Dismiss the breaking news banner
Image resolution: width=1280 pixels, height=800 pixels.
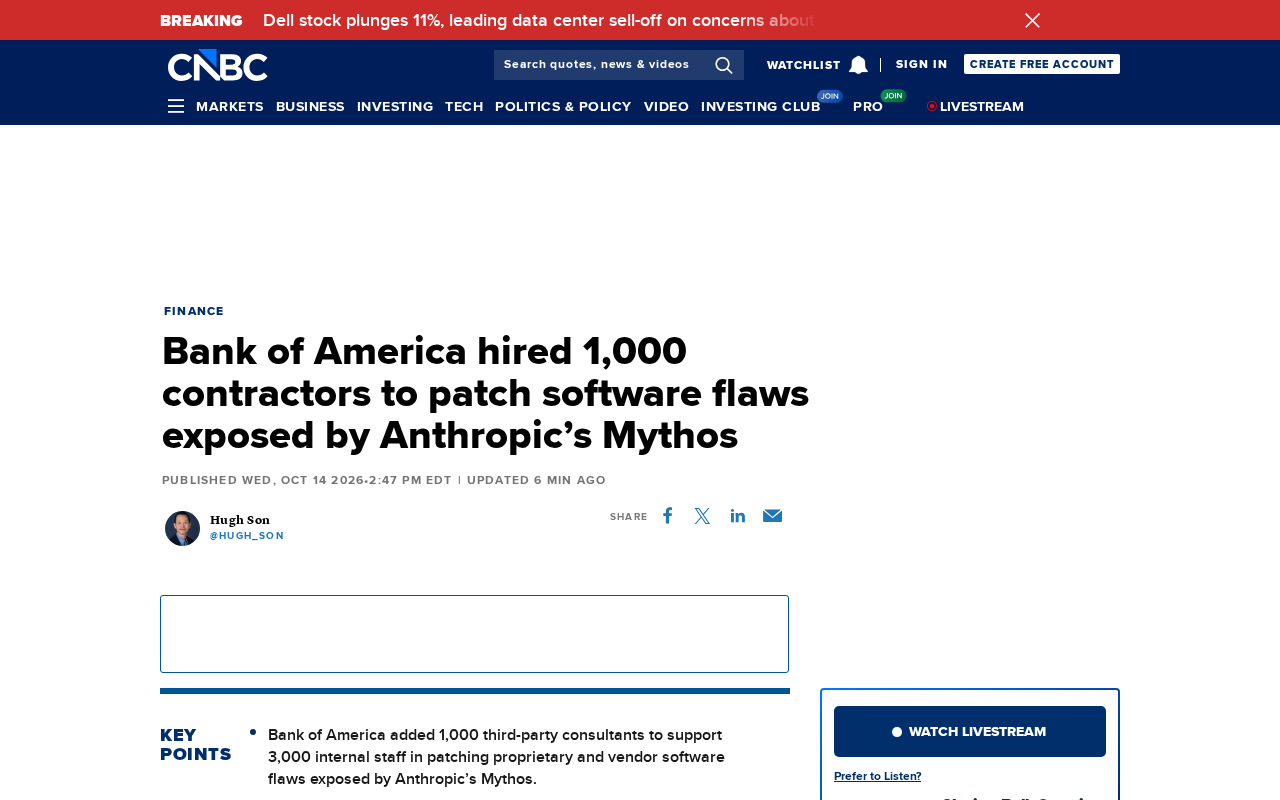(x=1032, y=20)
